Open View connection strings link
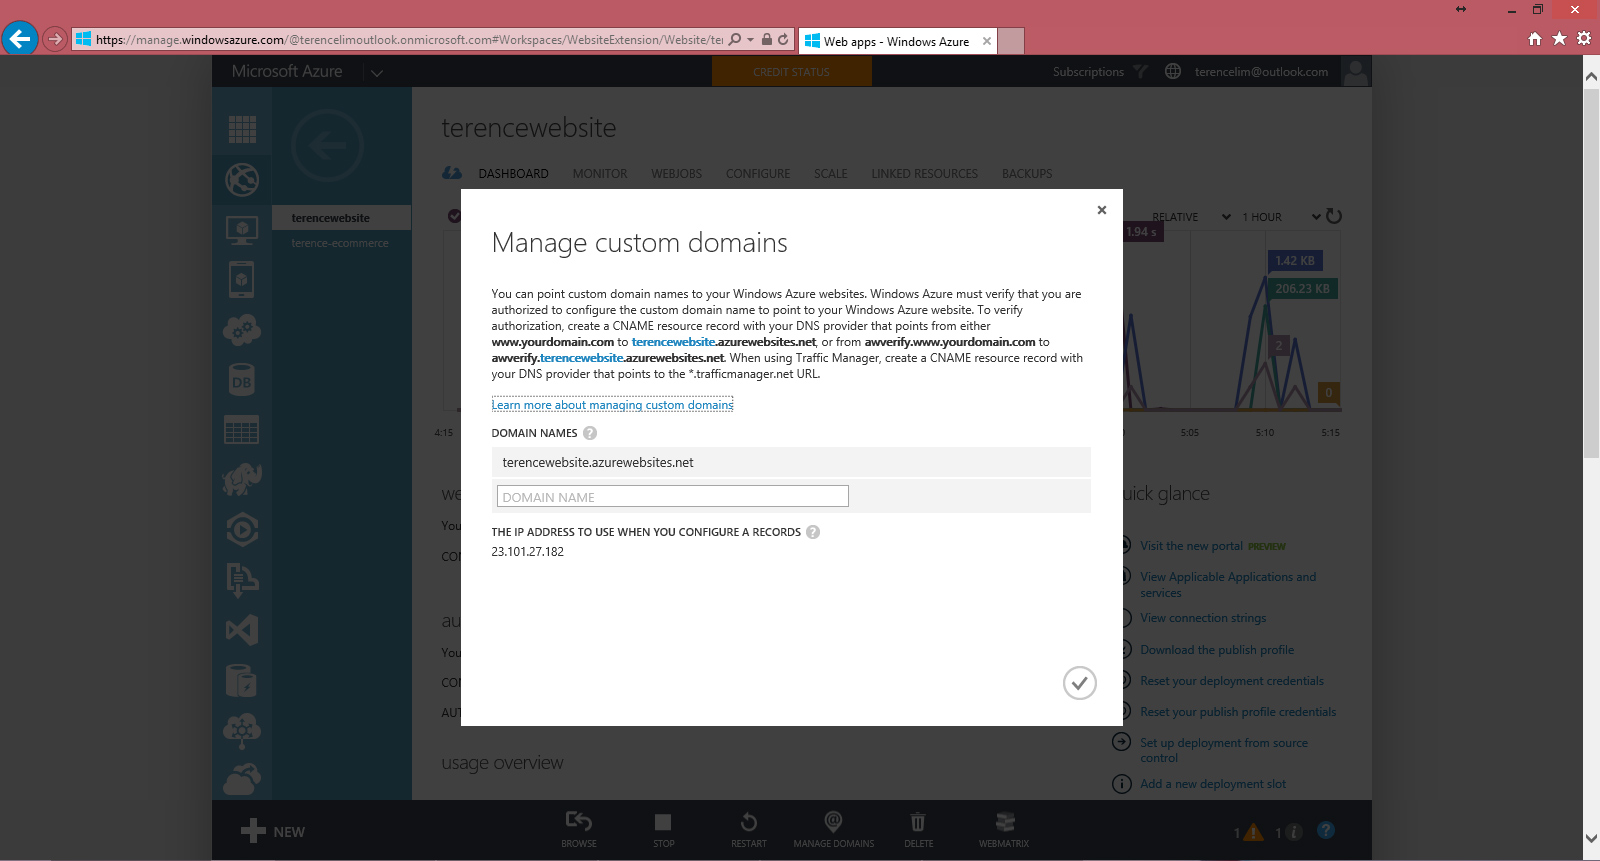The image size is (1600, 861). (1203, 618)
